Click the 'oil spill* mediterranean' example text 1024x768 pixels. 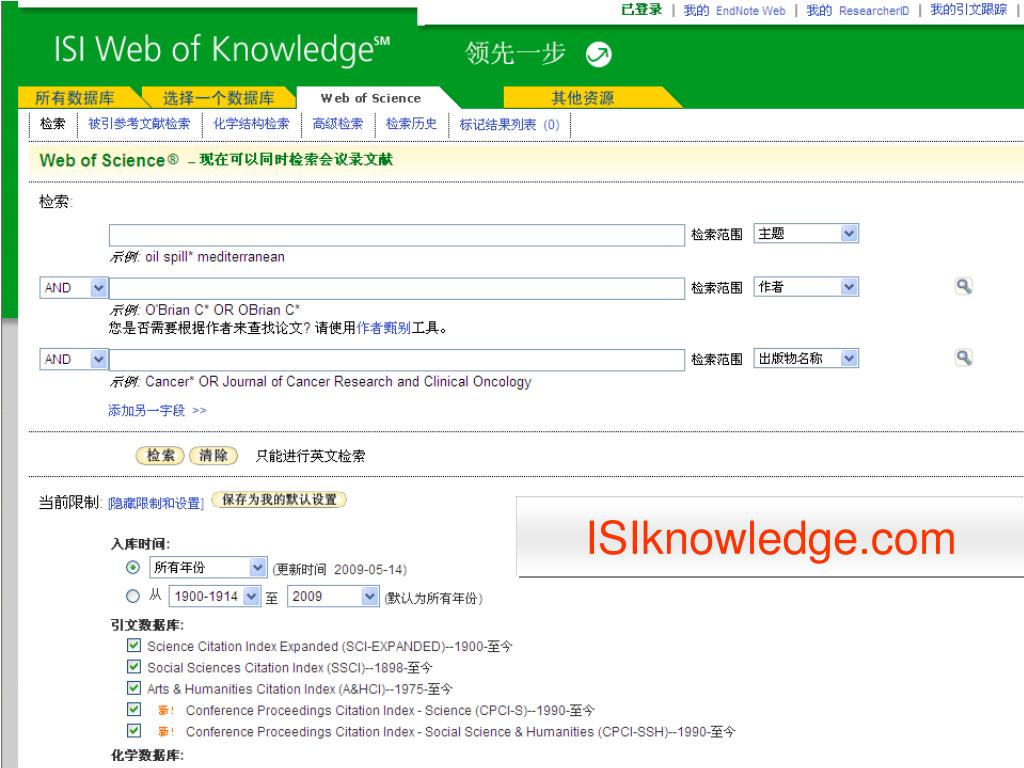coord(215,257)
